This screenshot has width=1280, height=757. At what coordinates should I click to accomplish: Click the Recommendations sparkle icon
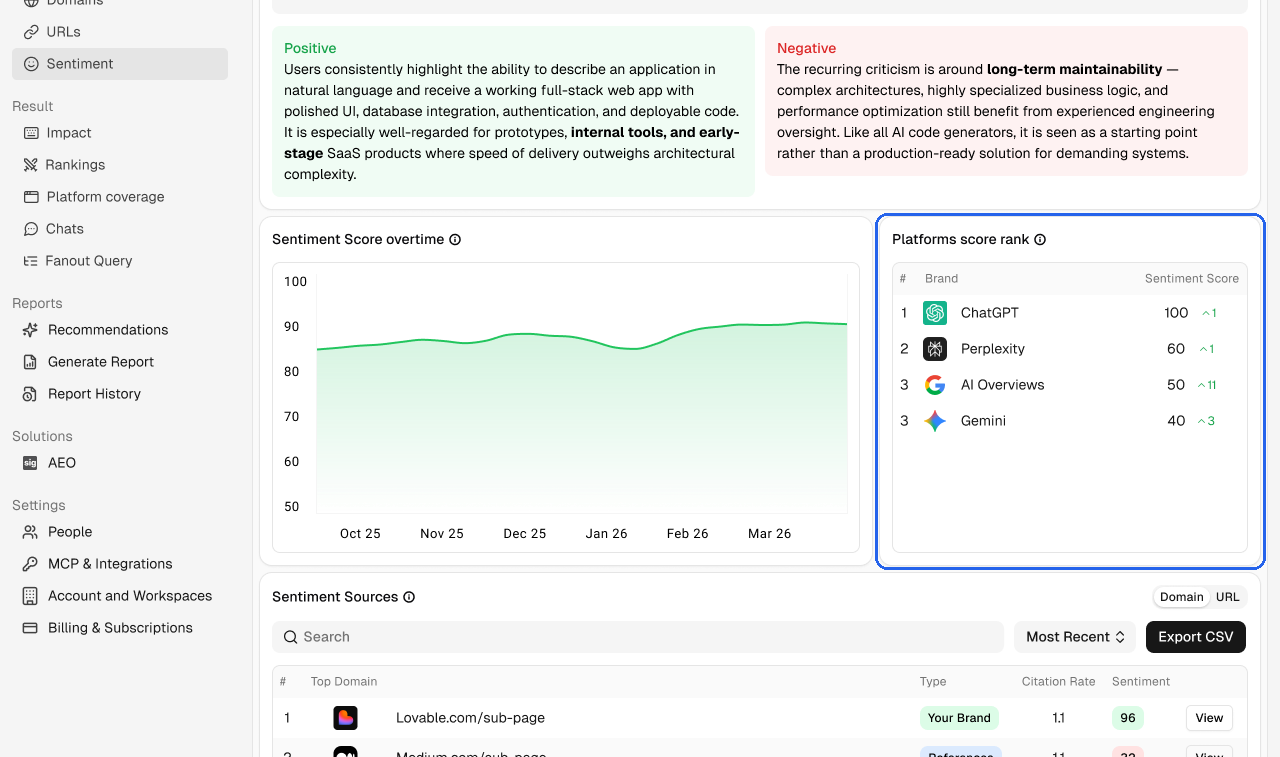pyautogui.click(x=30, y=330)
